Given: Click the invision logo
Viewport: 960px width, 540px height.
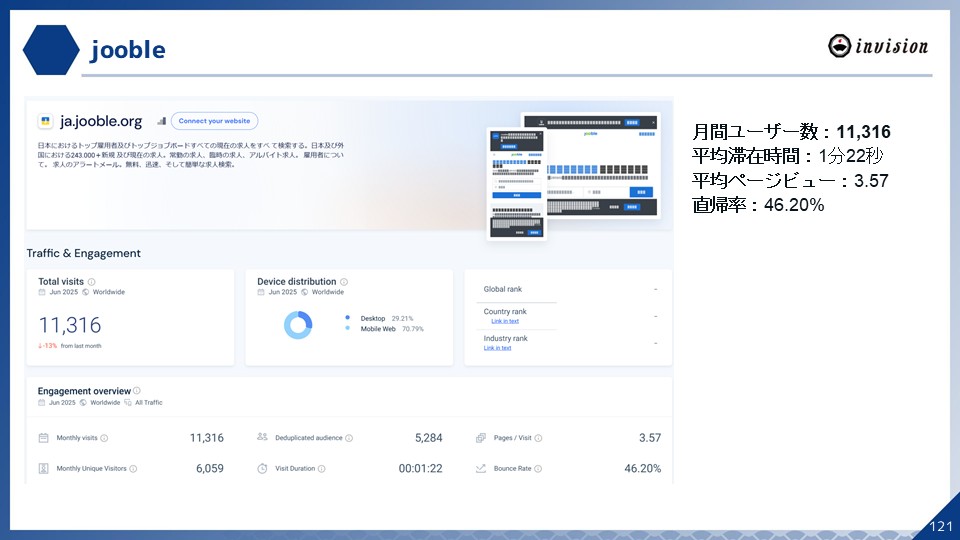Looking at the screenshot, I should coord(877,46).
